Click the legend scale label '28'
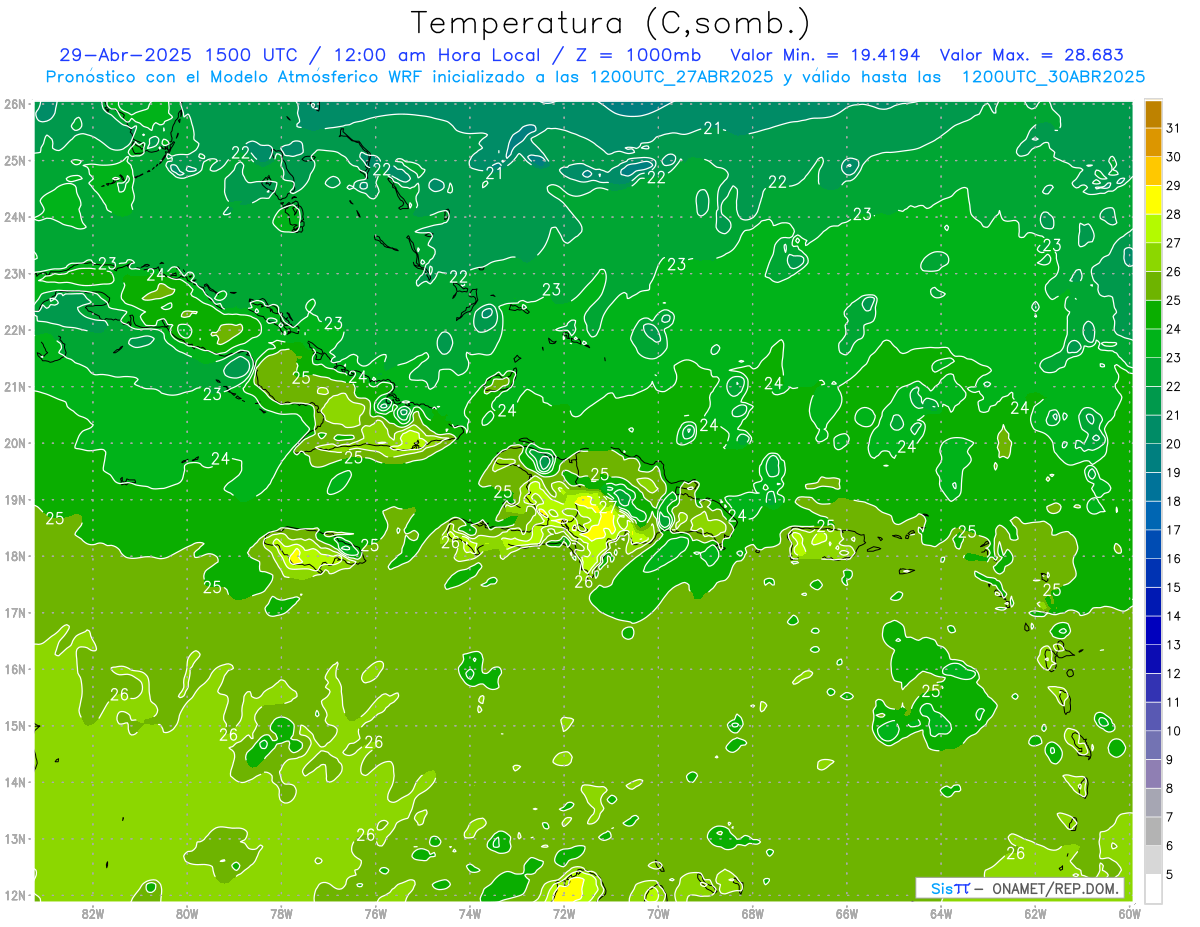The image size is (1200, 927). (x=1174, y=214)
